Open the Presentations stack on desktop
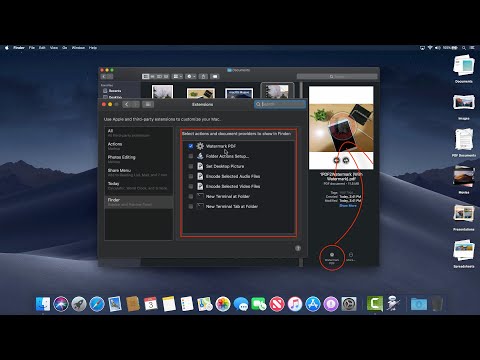 464,217
